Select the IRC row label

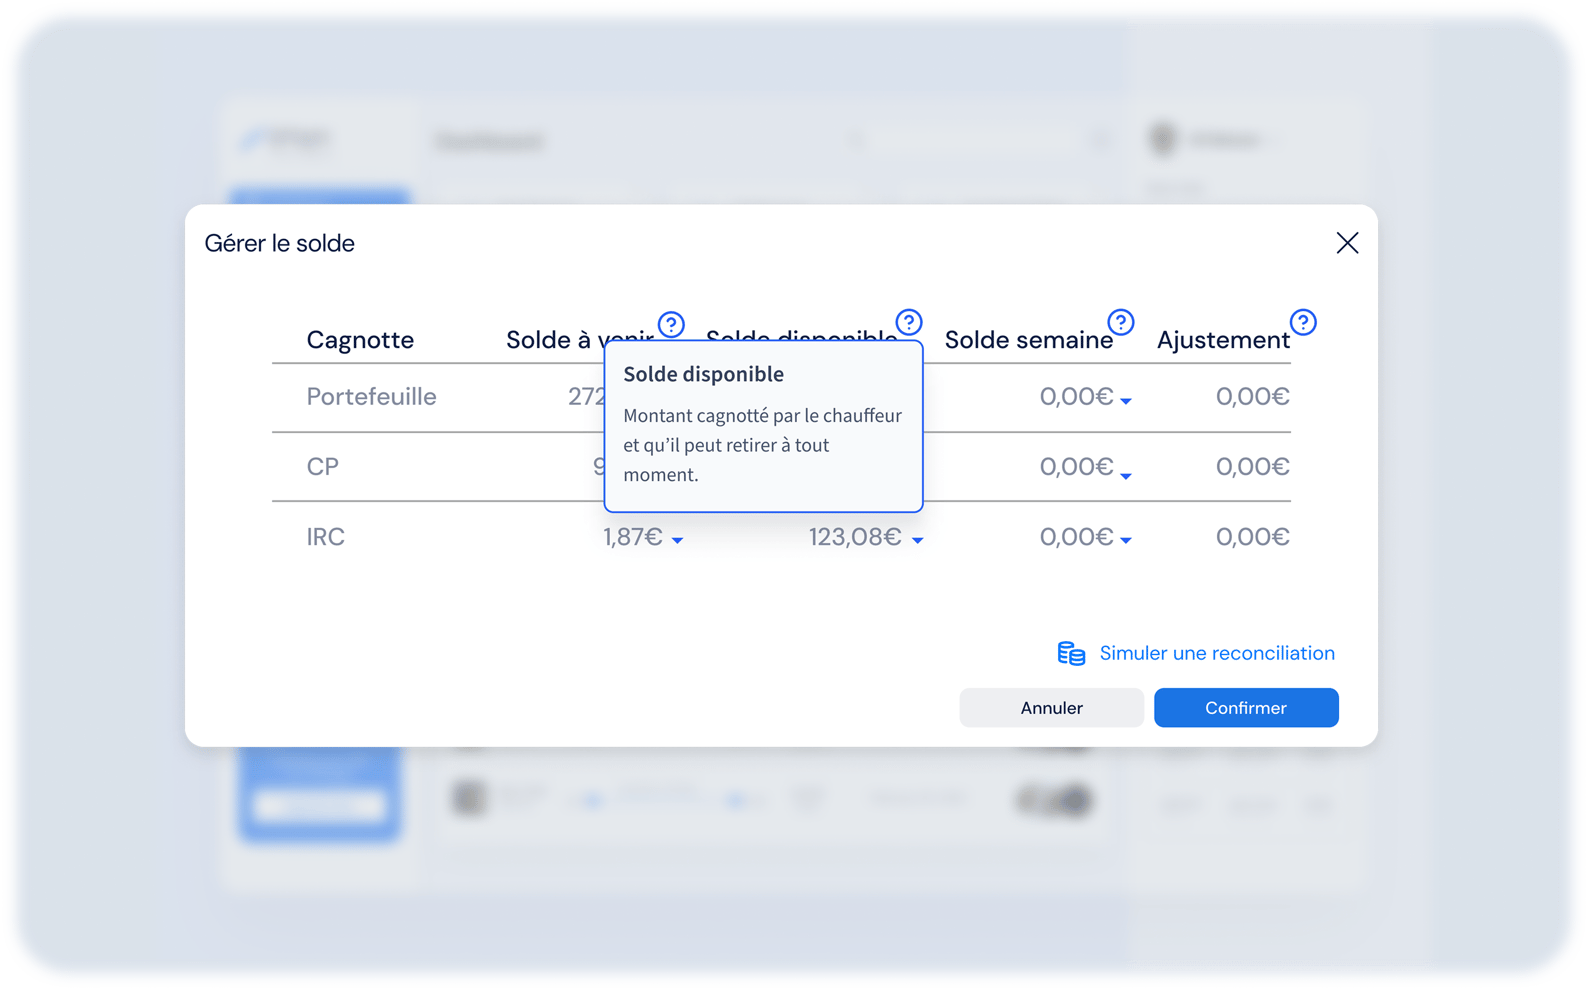tap(325, 537)
